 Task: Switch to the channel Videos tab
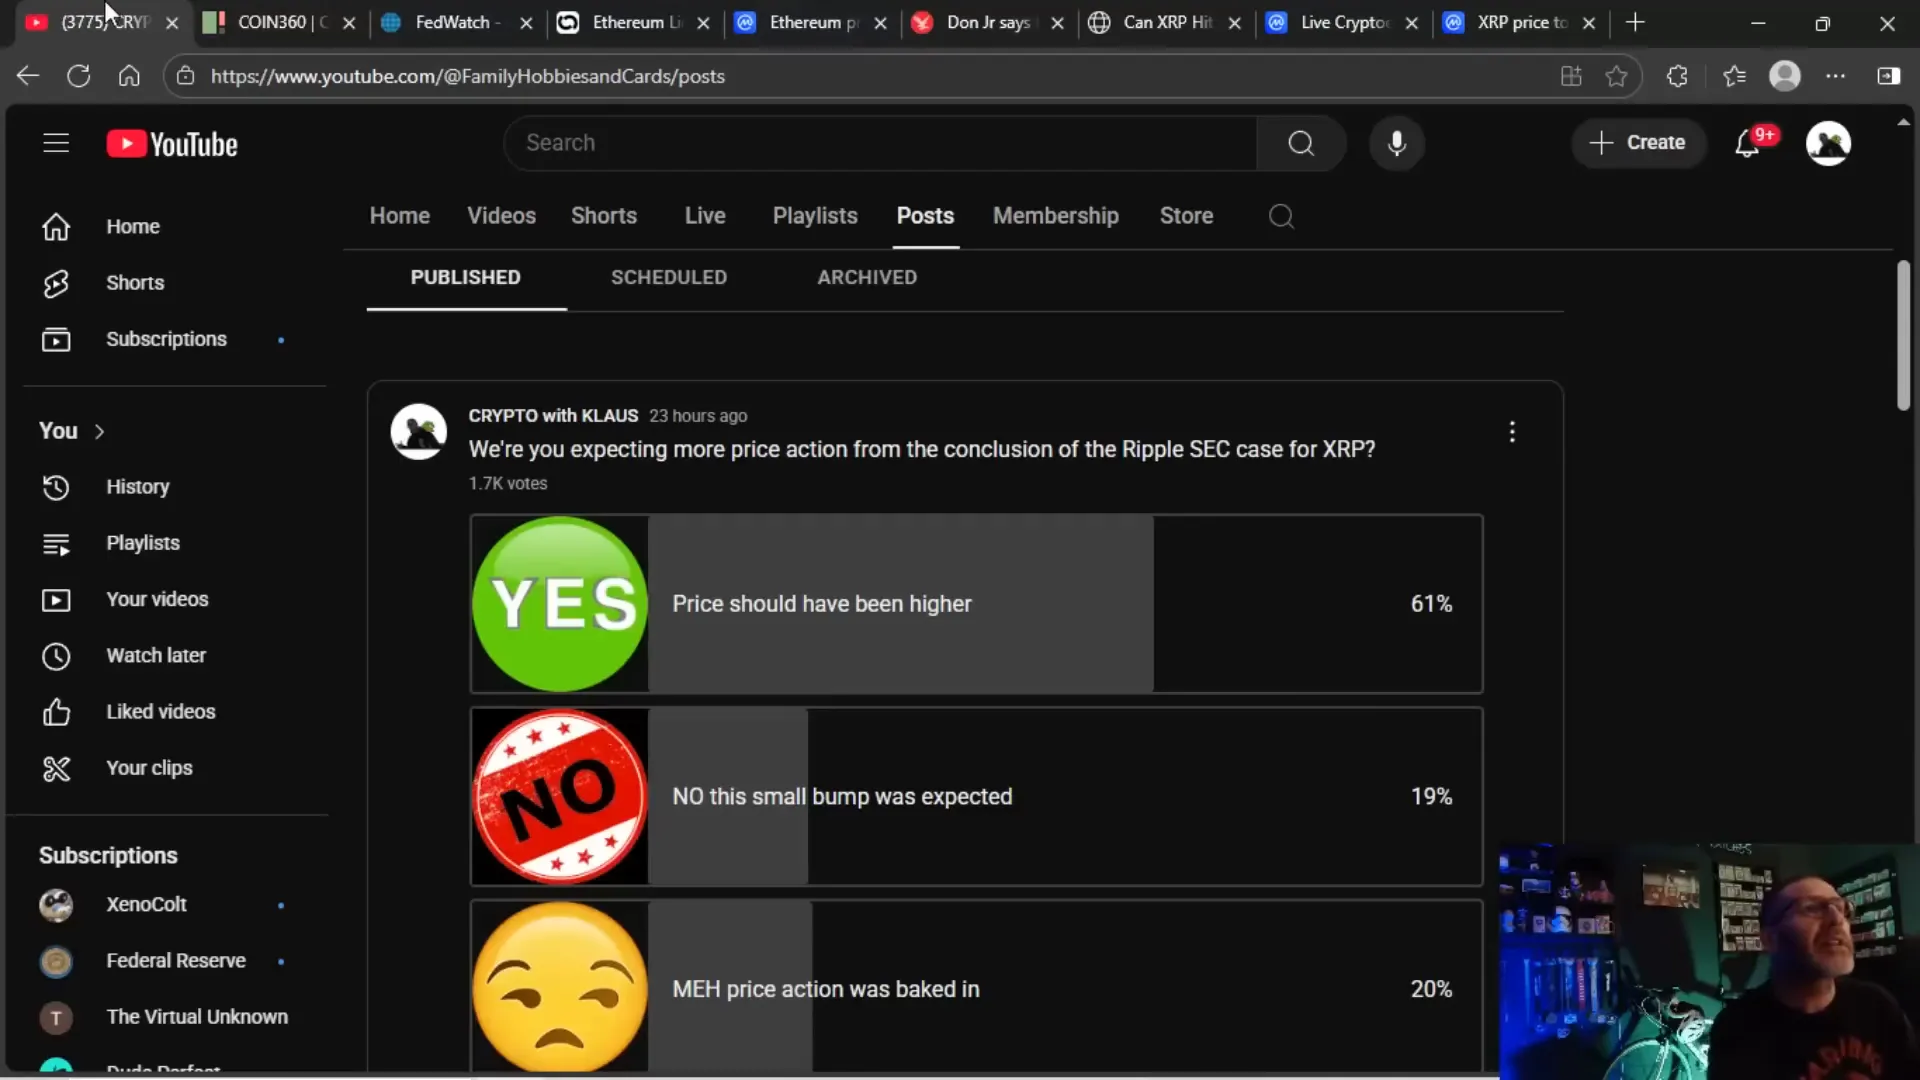501,216
